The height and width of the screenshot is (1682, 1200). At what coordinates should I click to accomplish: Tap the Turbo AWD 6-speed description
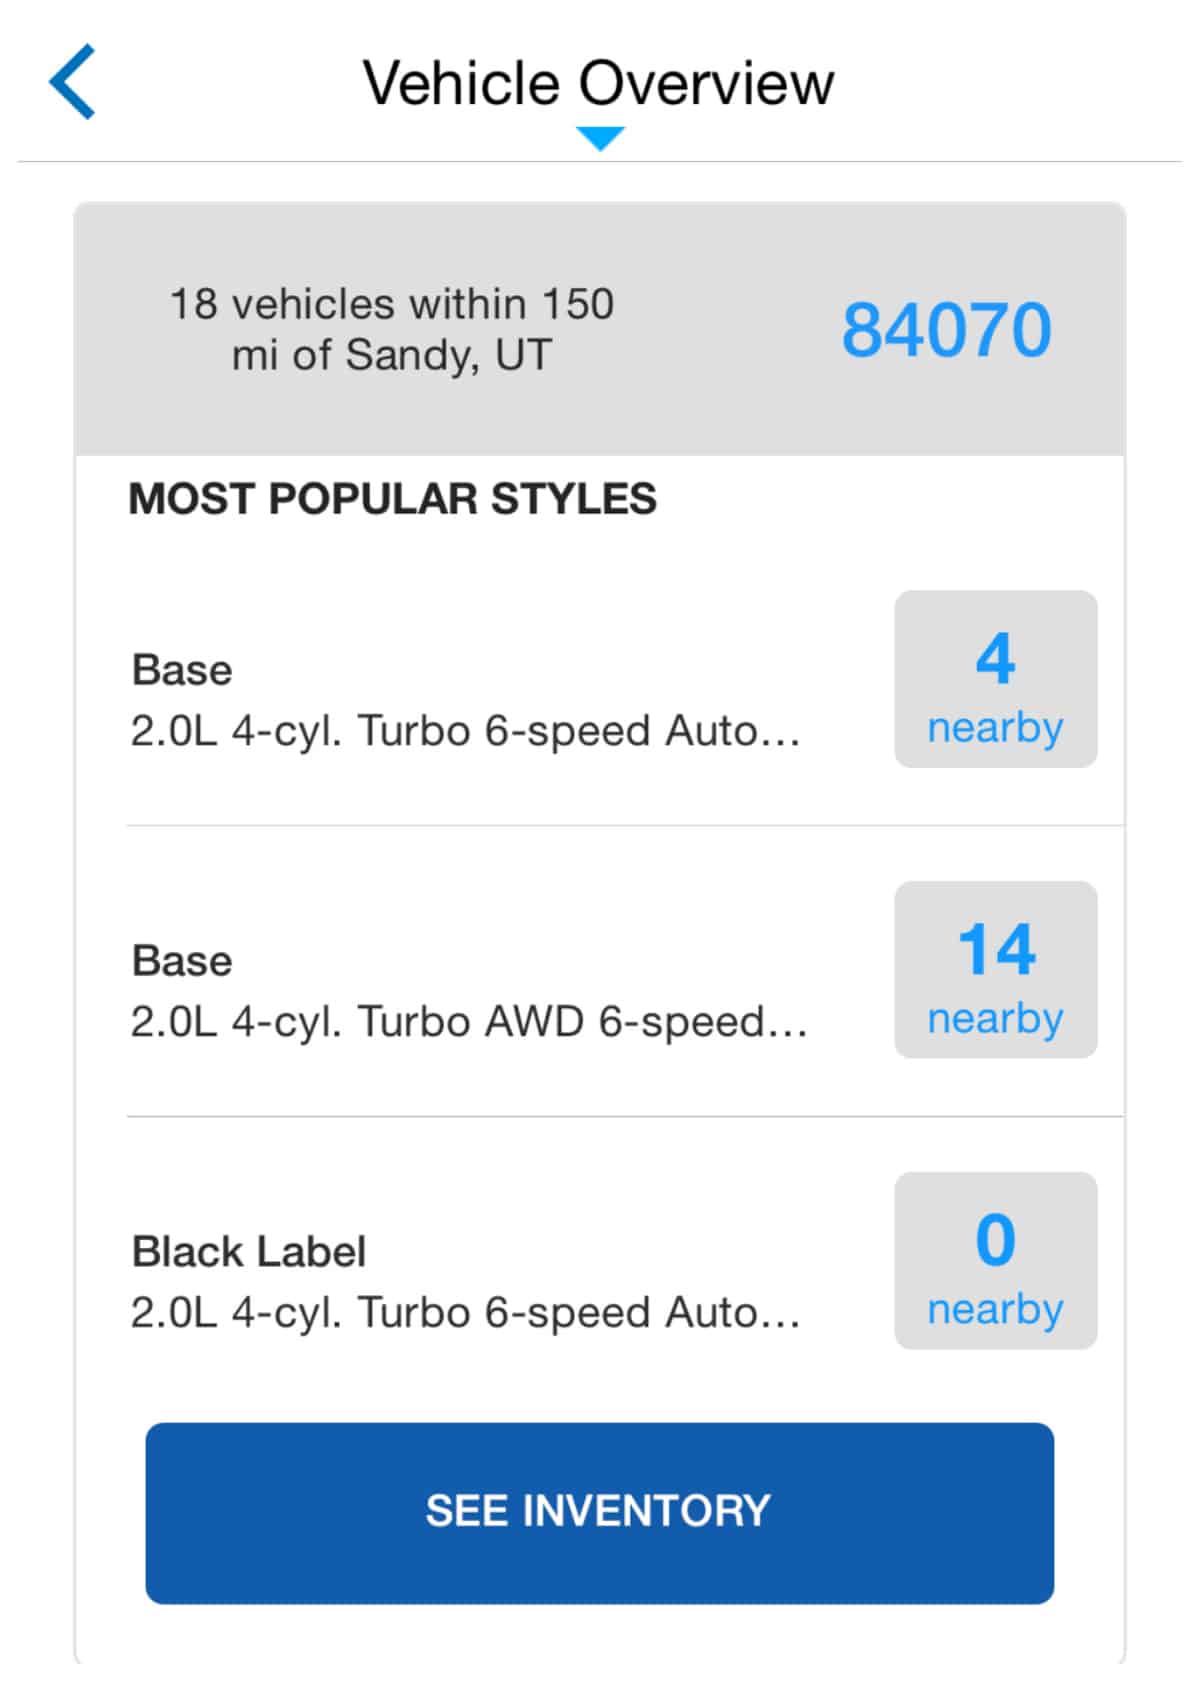(468, 1022)
